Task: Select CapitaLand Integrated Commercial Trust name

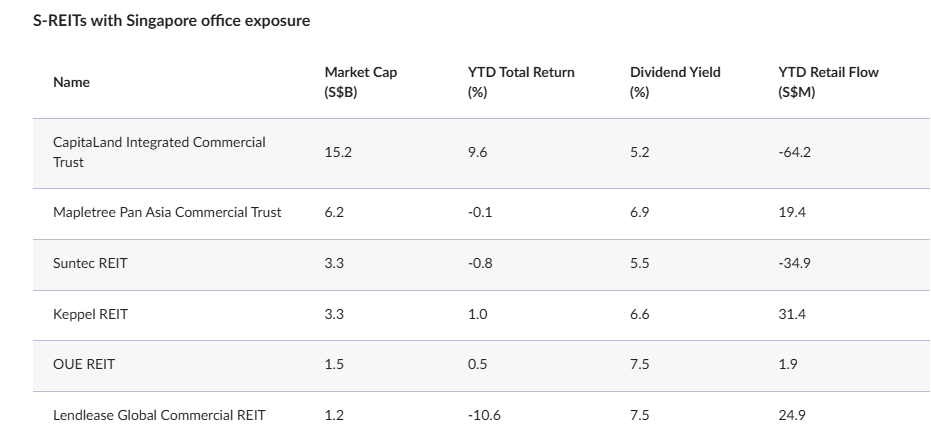Action: click(x=159, y=152)
